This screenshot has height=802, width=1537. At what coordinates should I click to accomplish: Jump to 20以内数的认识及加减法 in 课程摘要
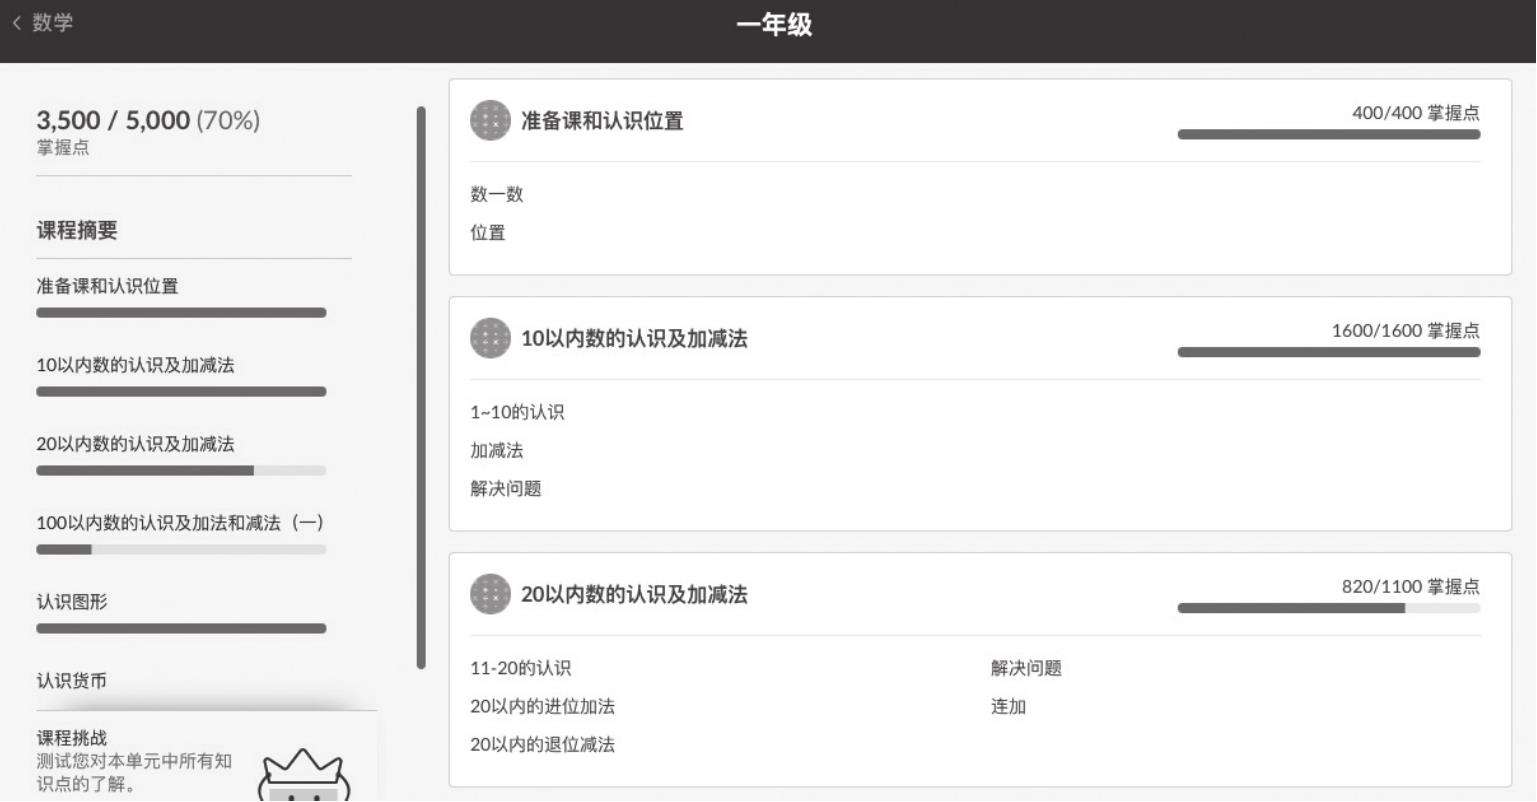click(136, 444)
